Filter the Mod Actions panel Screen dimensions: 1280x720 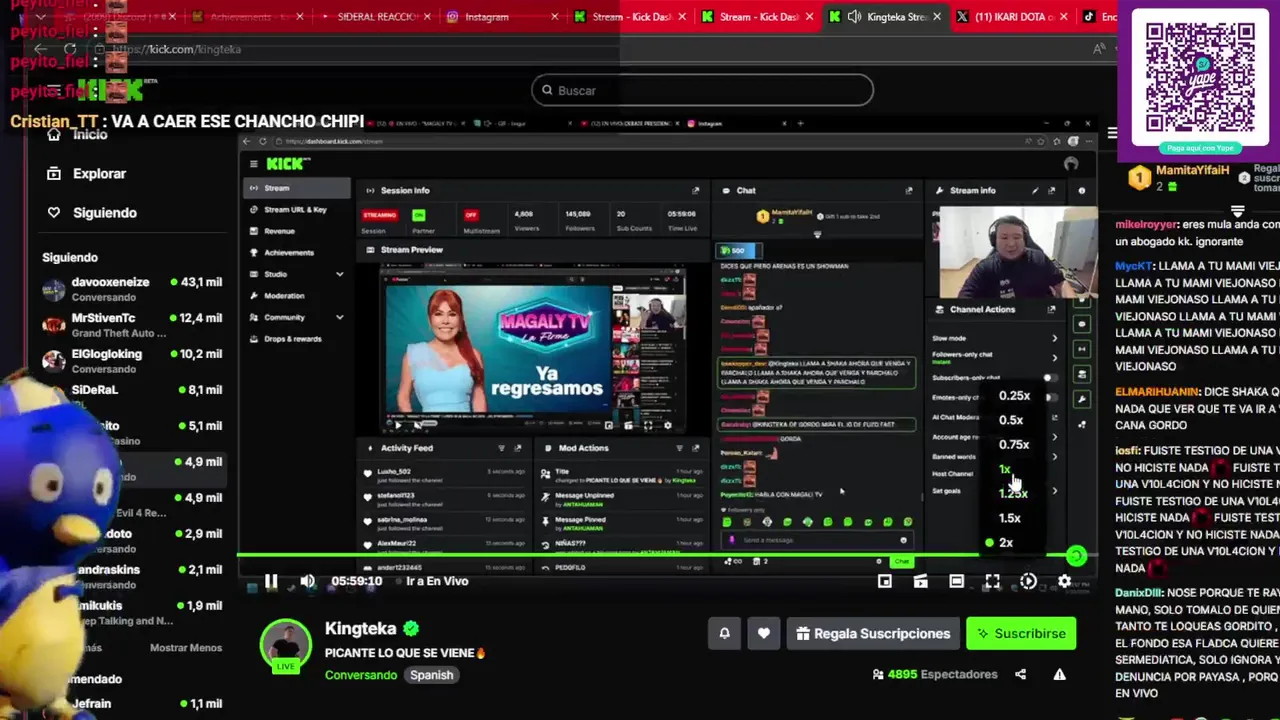679,448
